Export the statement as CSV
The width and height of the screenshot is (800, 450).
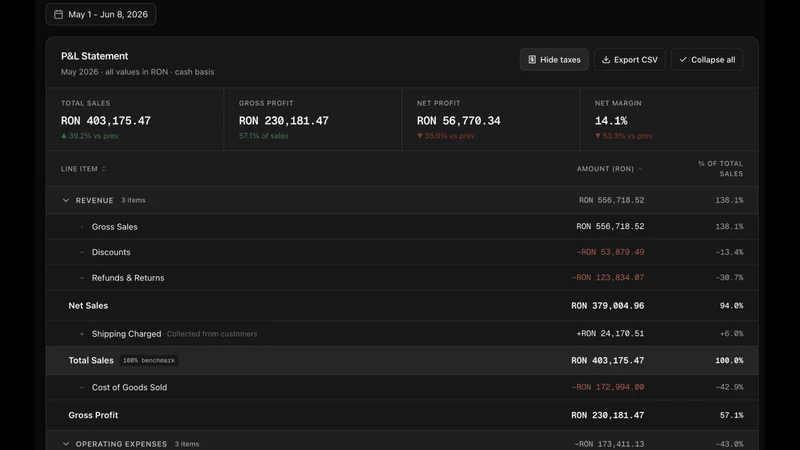(630, 60)
